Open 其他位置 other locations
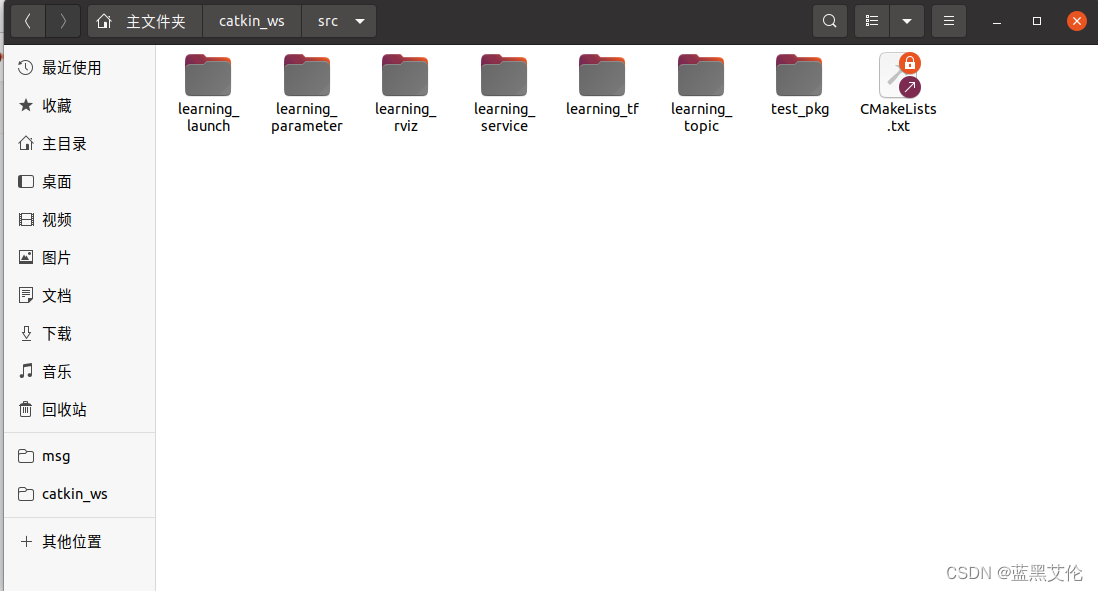This screenshot has width=1098, height=591. [x=80, y=541]
